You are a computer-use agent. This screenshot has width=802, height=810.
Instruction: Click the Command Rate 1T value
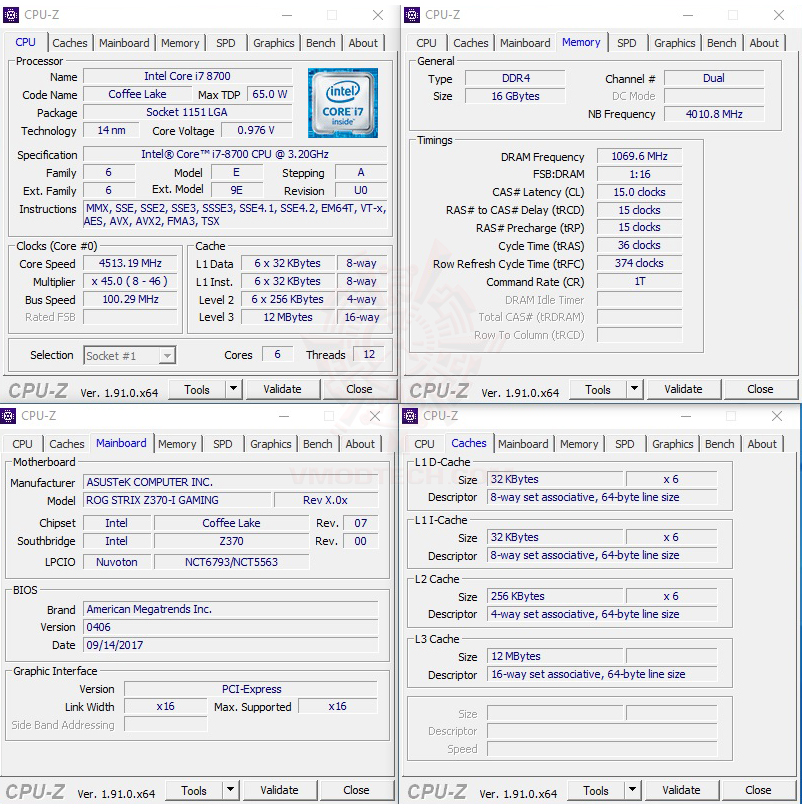639,281
